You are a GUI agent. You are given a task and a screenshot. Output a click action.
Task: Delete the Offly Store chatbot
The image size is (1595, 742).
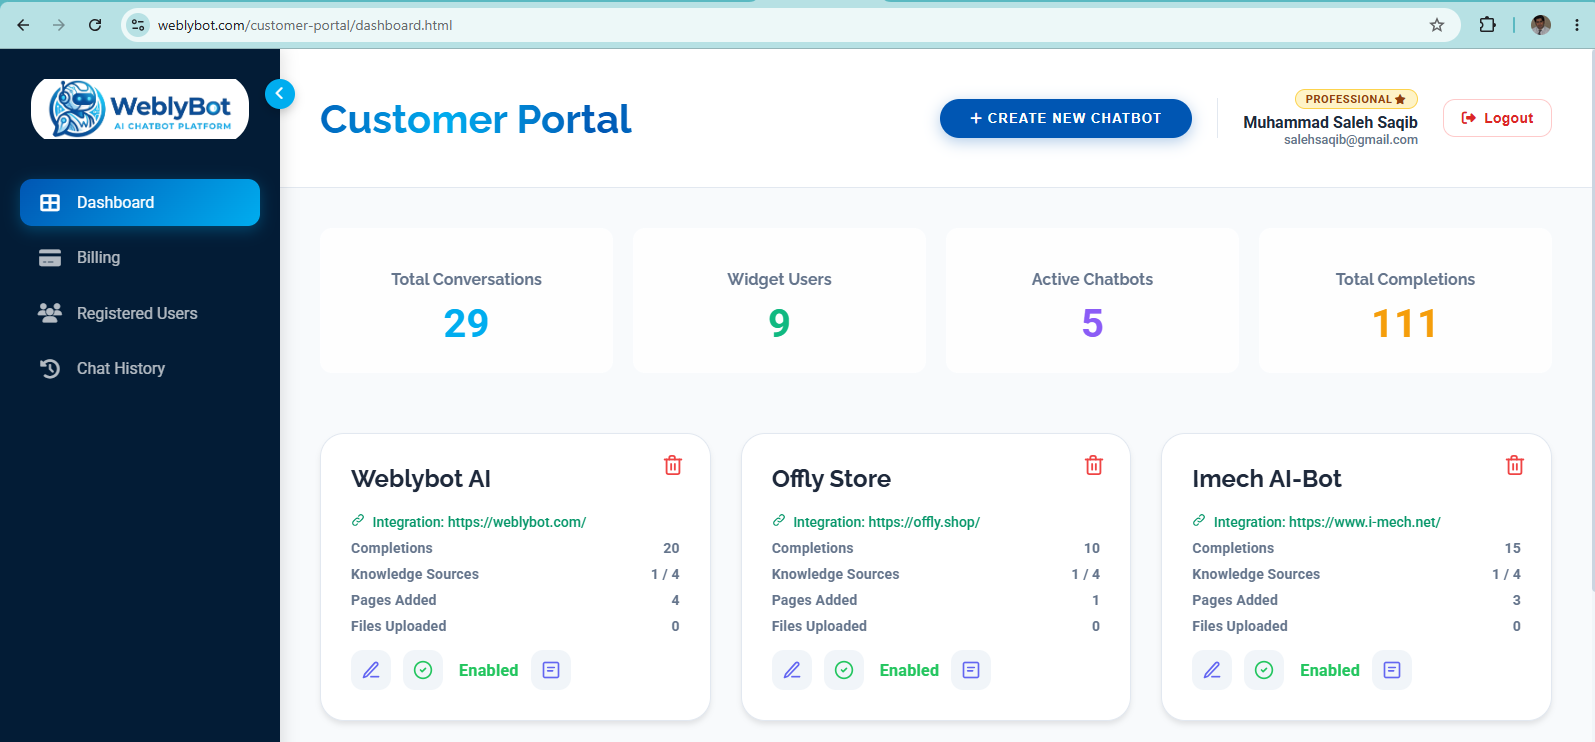pos(1094,465)
